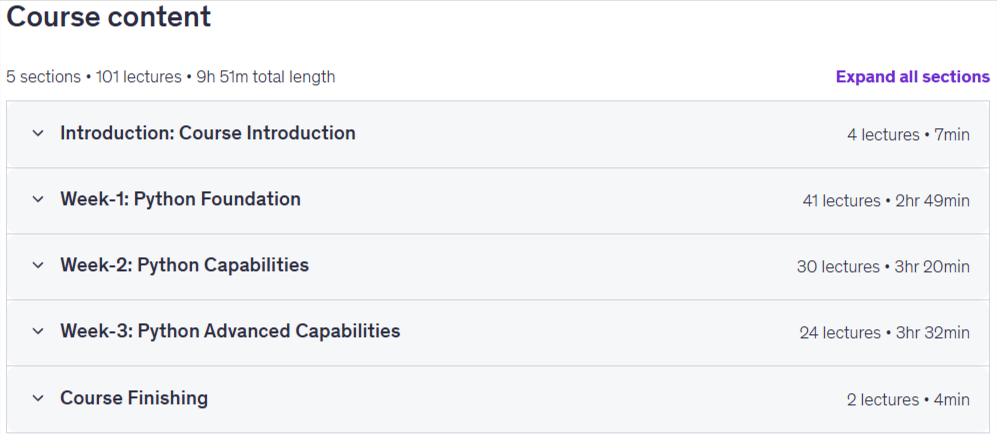Image resolution: width=997 pixels, height=436 pixels.
Task: Select the 2 lectures • 4min text
Action: [x=908, y=400]
